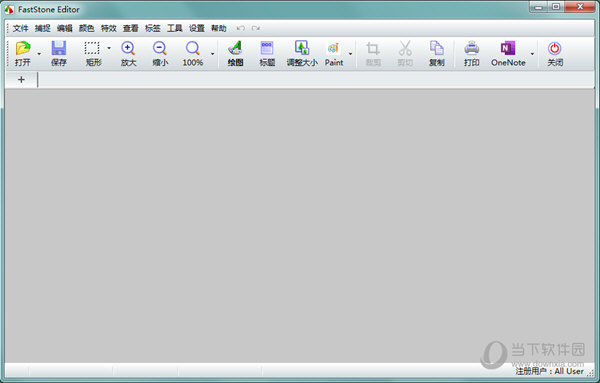Expand the dropdown arrow beside 100% zoom
This screenshot has height=383, width=600.
coord(212,54)
